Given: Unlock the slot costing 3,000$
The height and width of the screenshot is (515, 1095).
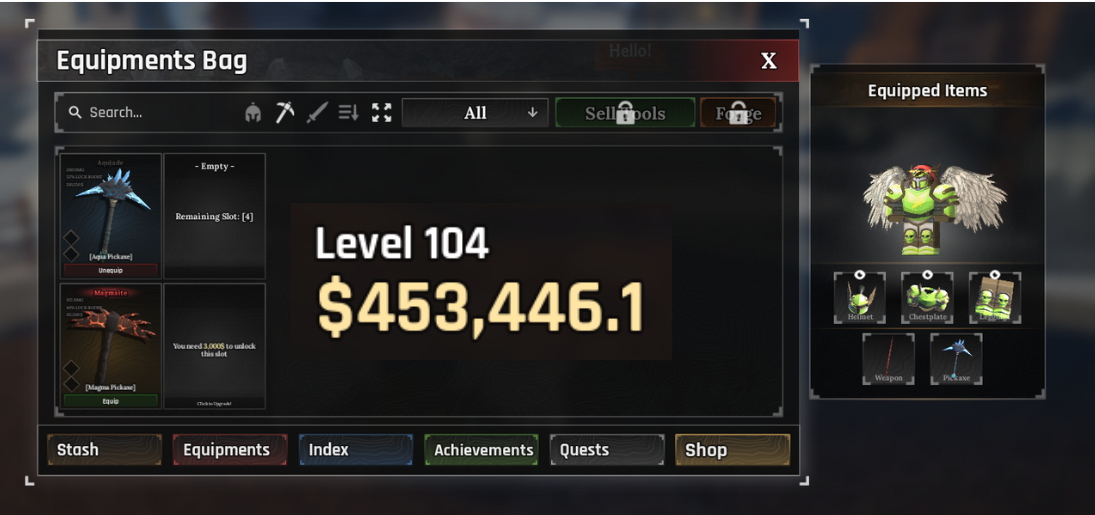Looking at the screenshot, I should coord(214,346).
